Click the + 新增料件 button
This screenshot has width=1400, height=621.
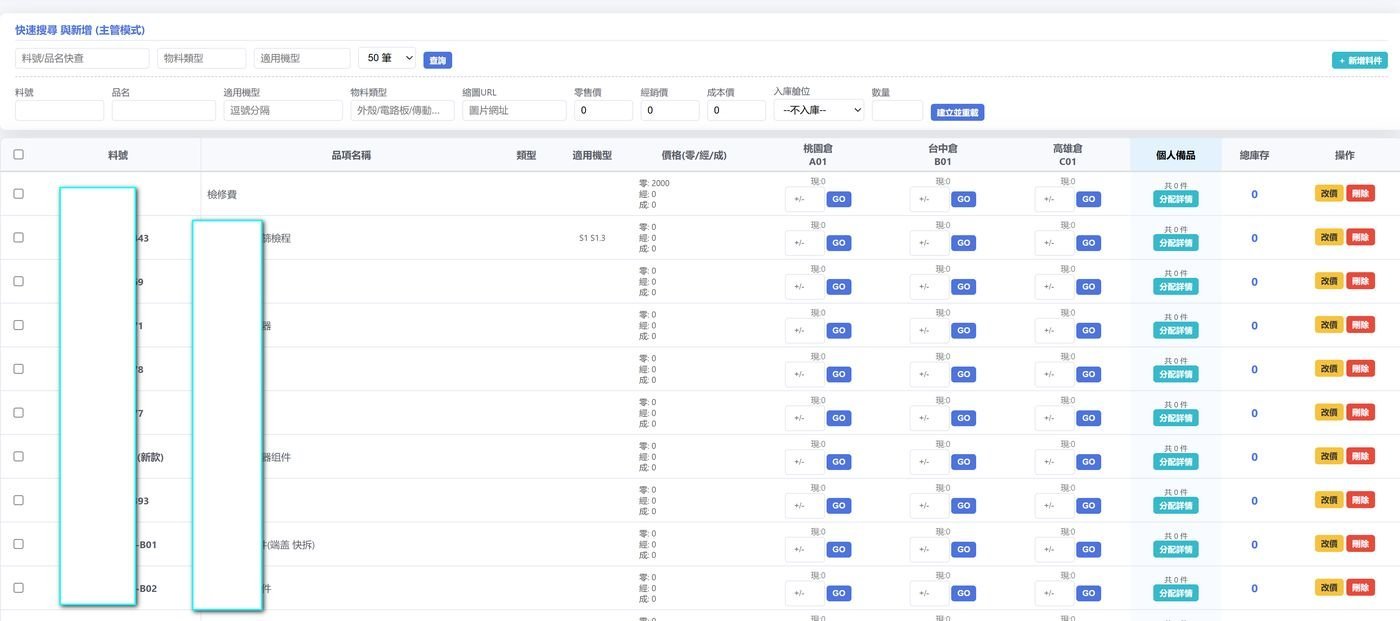point(1360,60)
